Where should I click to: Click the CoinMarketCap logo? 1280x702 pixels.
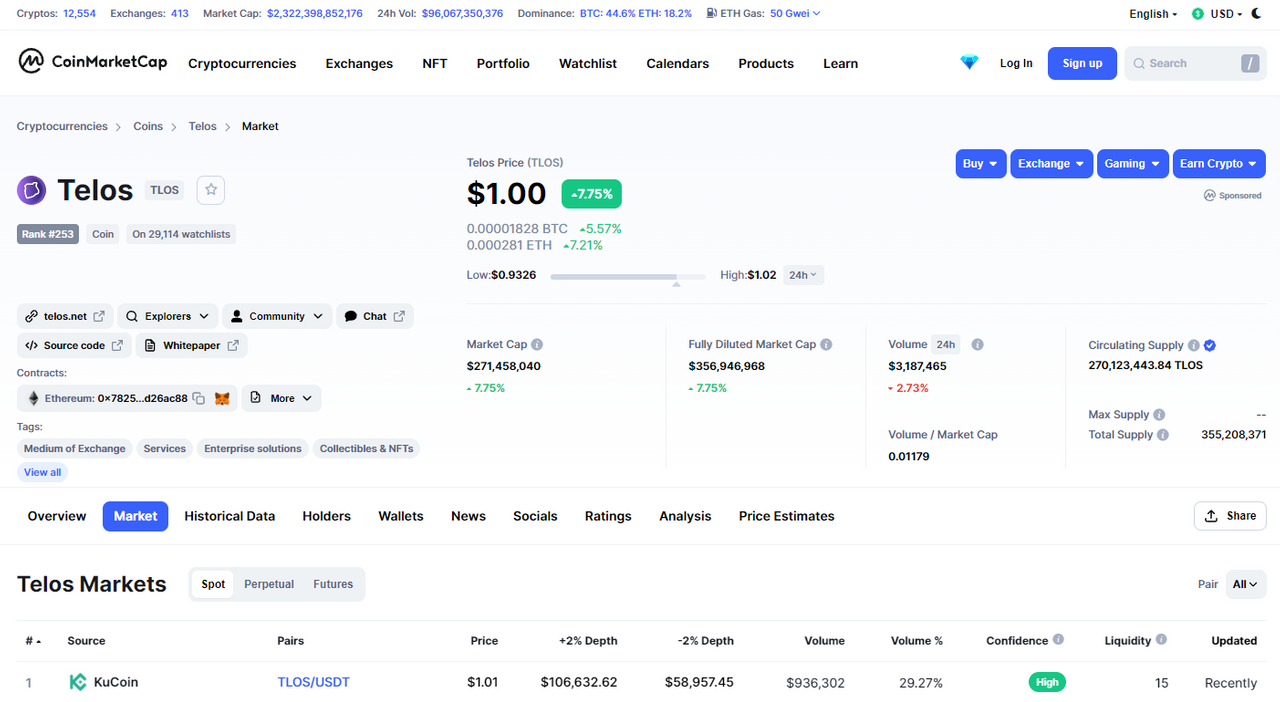point(92,62)
